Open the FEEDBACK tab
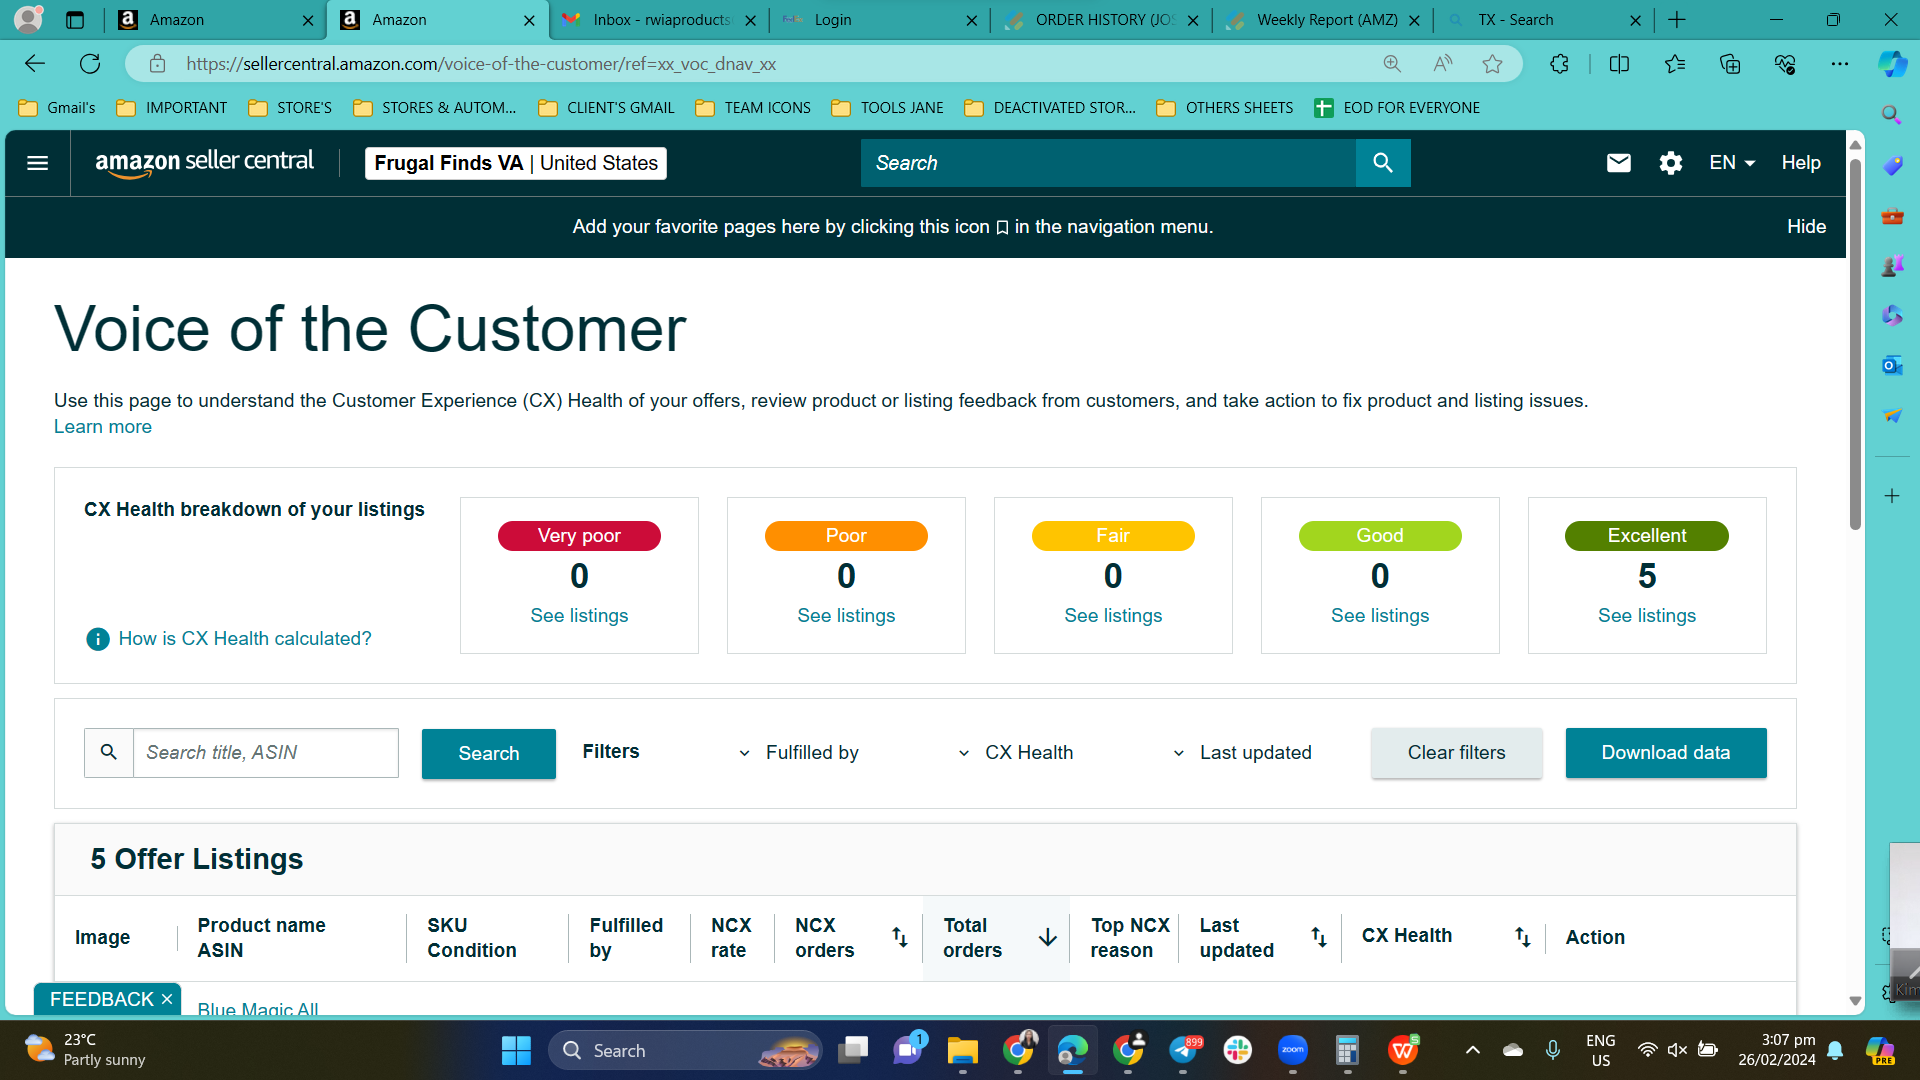The height and width of the screenshot is (1080, 1920). tap(102, 999)
